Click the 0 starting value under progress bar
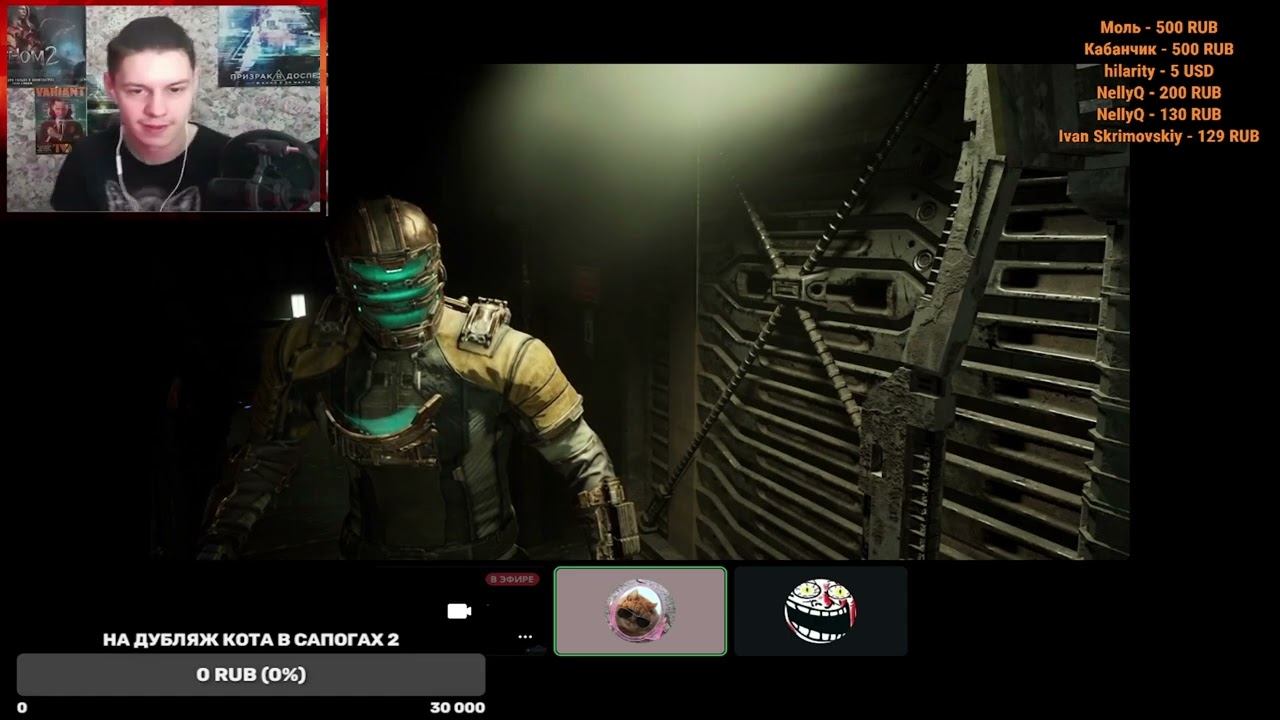 coord(22,707)
